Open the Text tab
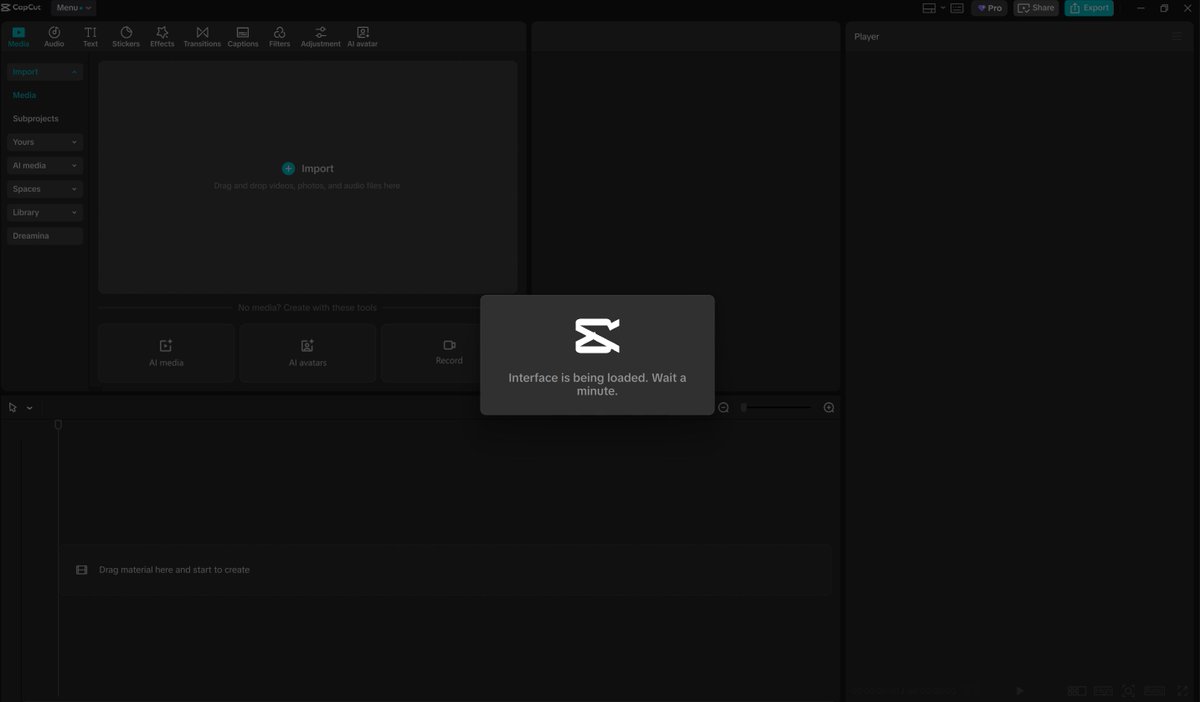1200x702 pixels. coord(90,37)
